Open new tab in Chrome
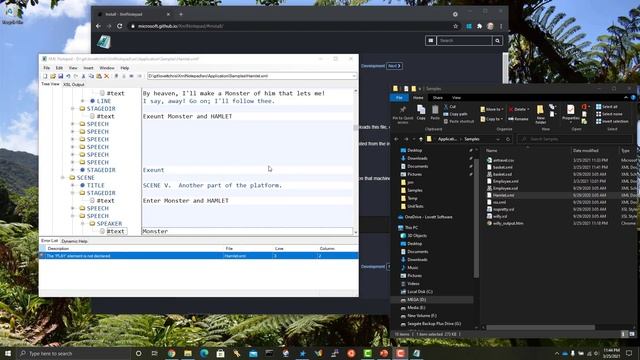This screenshot has width=640, height=360. 181,14
